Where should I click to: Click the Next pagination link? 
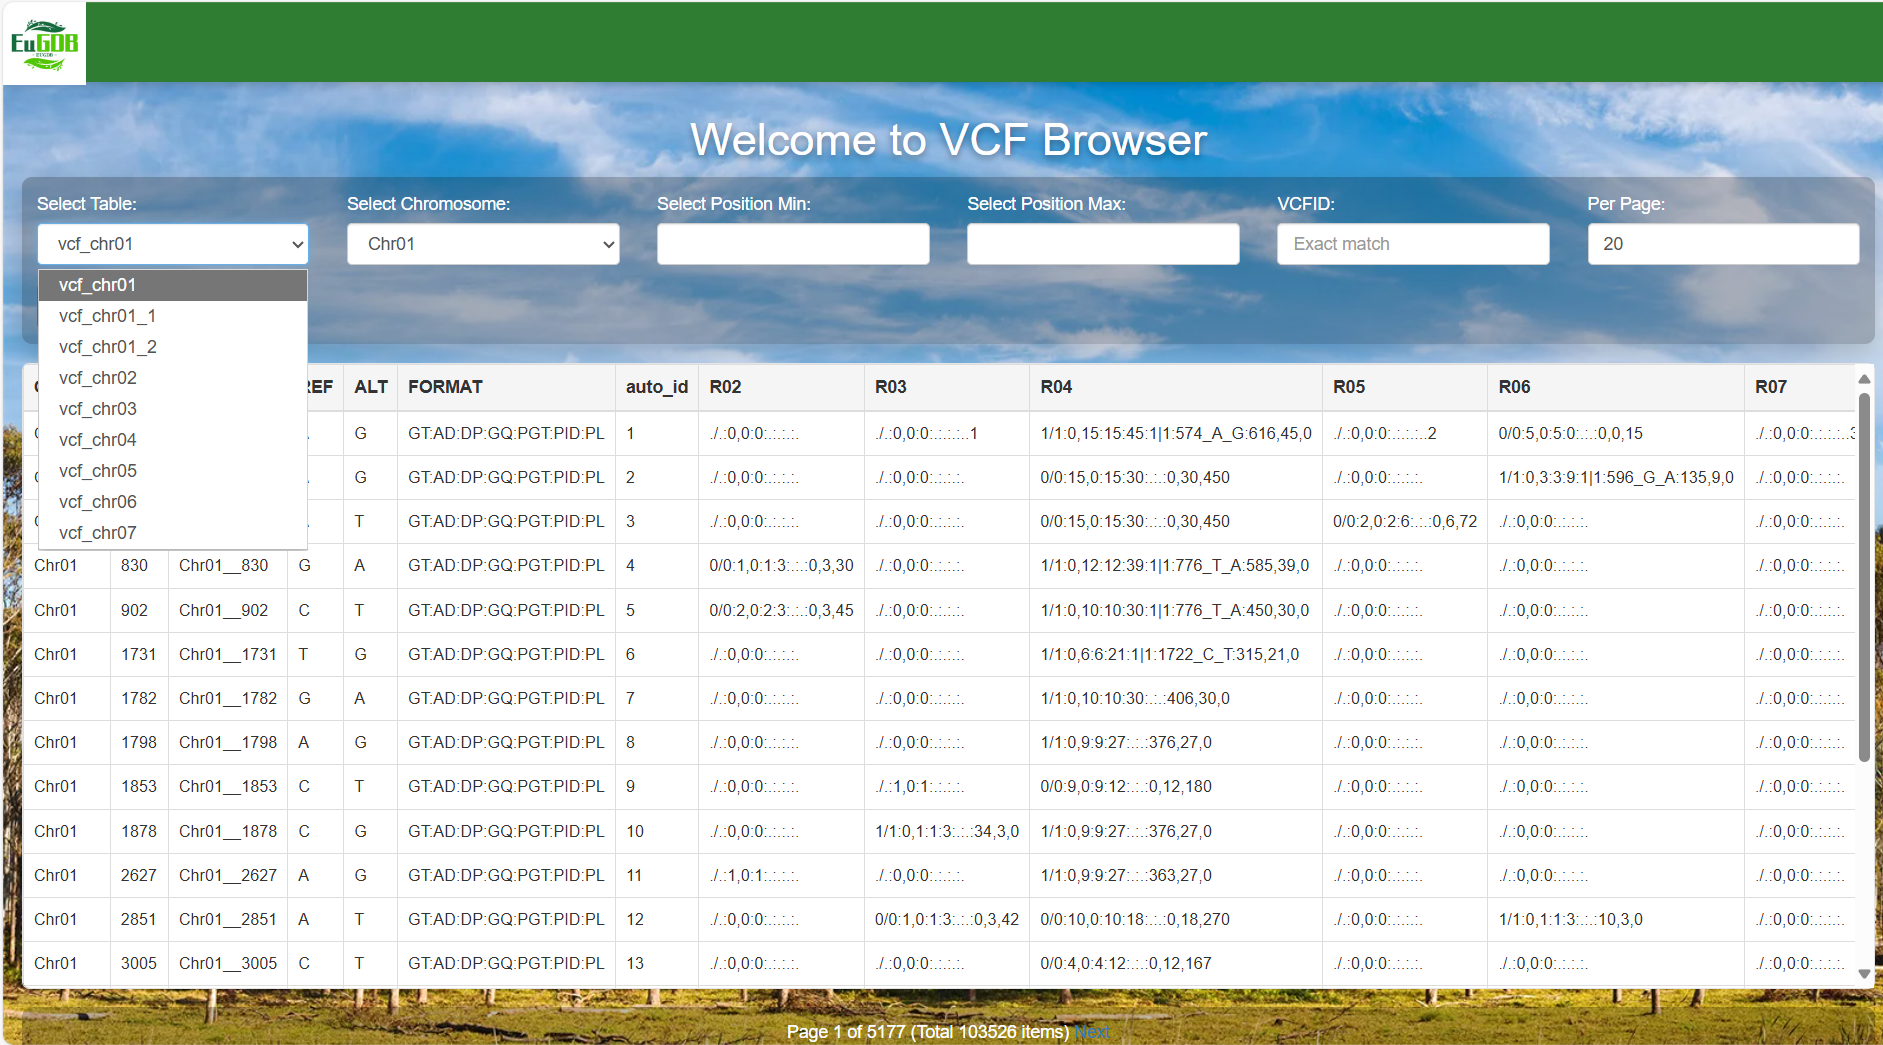pos(1092,1031)
